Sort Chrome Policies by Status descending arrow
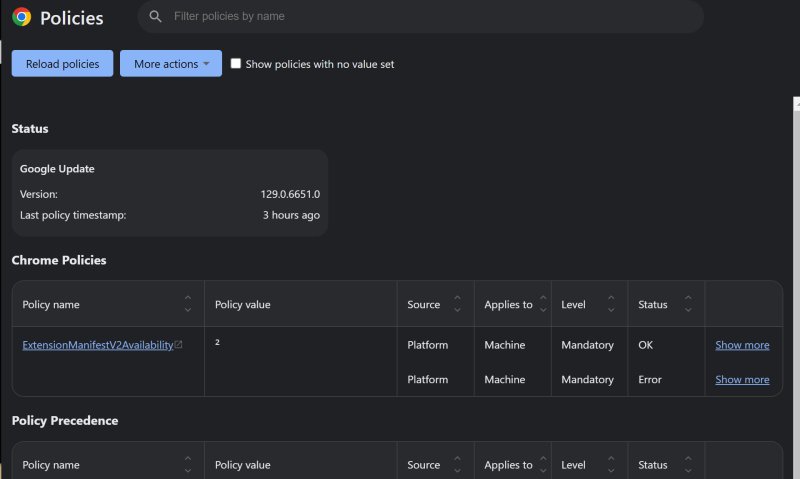 pyautogui.click(x=688, y=310)
